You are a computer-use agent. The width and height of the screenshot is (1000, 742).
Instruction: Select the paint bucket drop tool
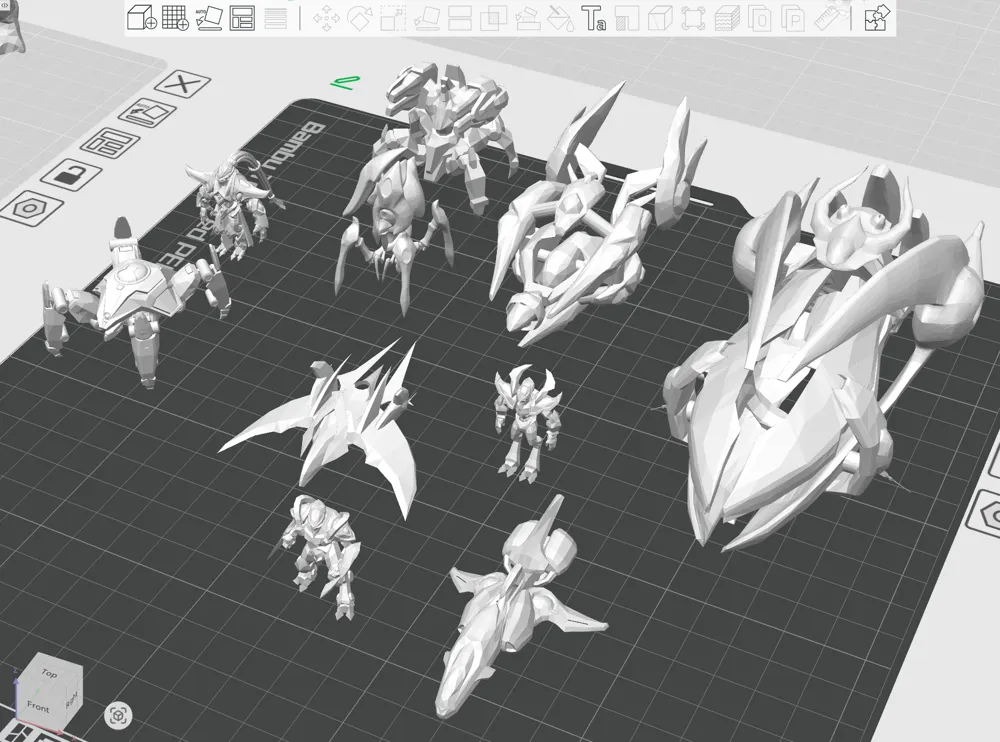click(x=561, y=19)
